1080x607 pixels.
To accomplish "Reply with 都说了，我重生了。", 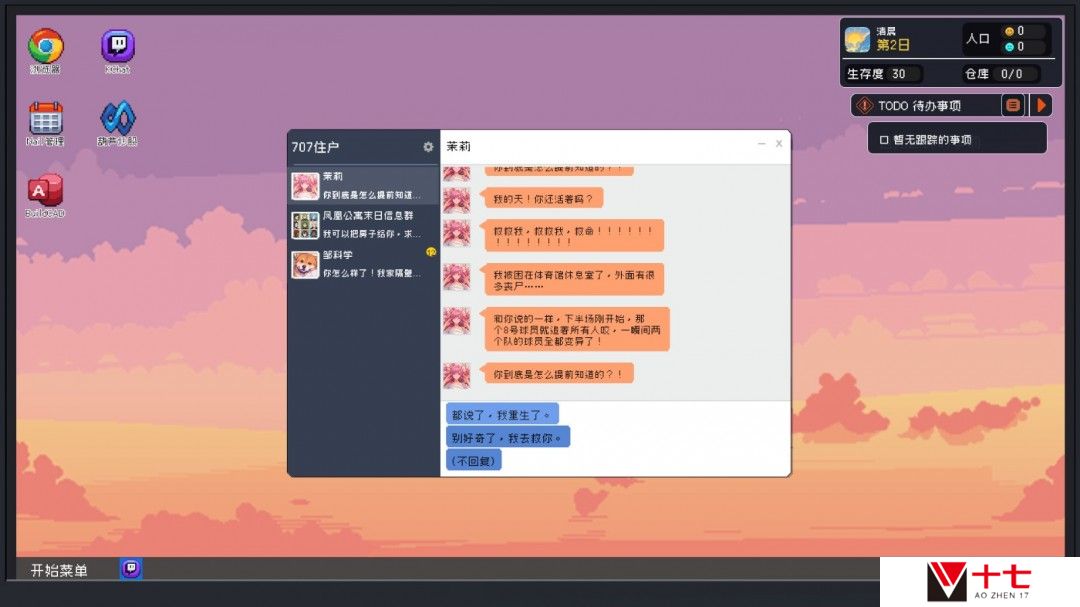I will (502, 415).
